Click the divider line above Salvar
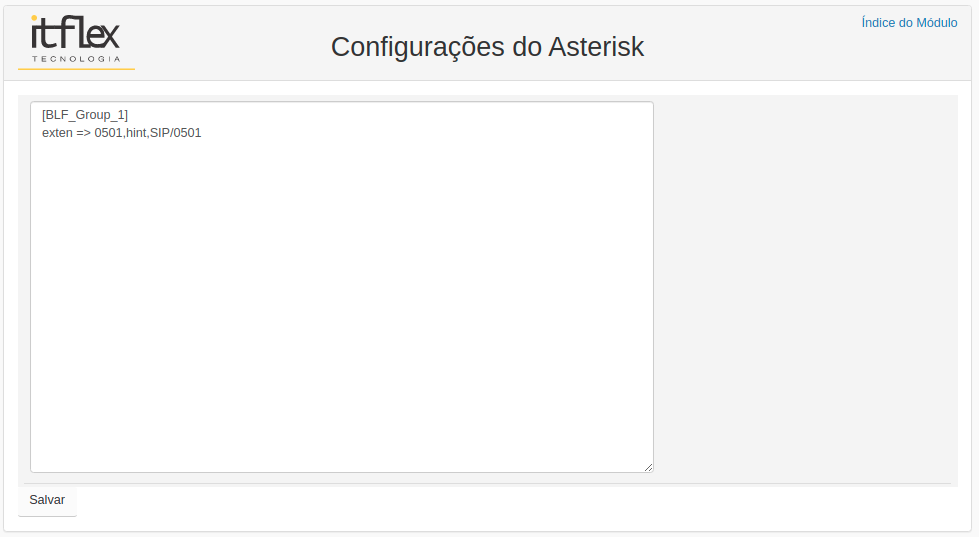Viewport: 979px width, 537px height. [487, 483]
